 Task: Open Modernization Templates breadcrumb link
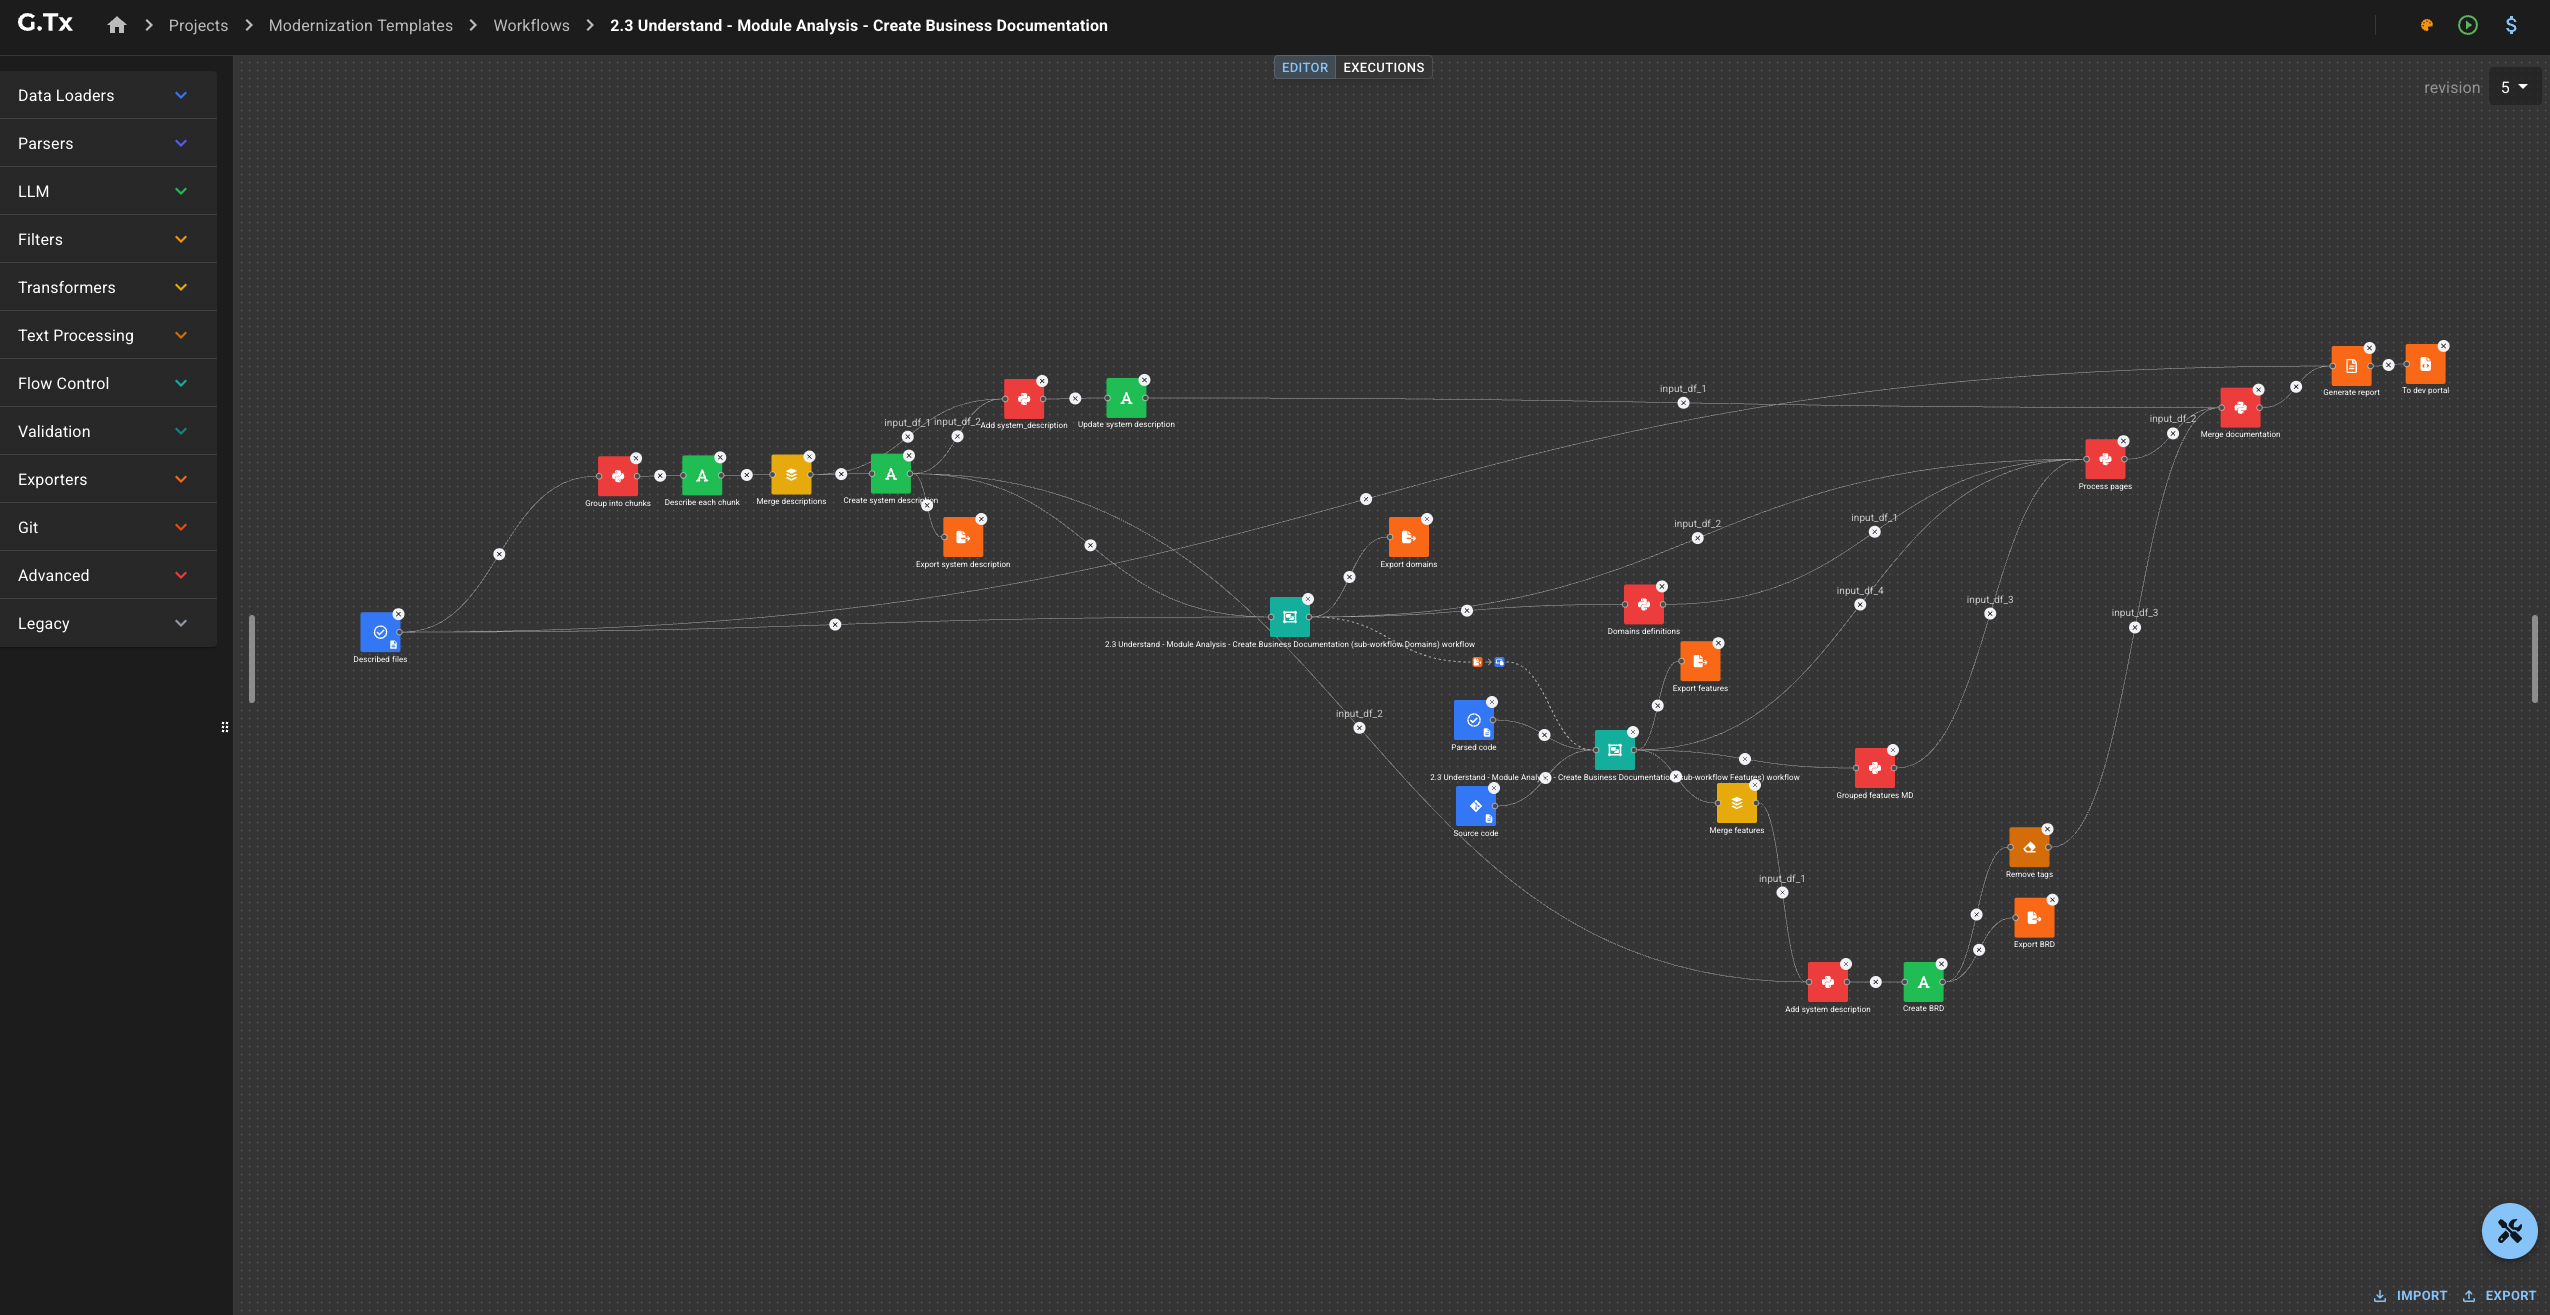pyautogui.click(x=360, y=25)
